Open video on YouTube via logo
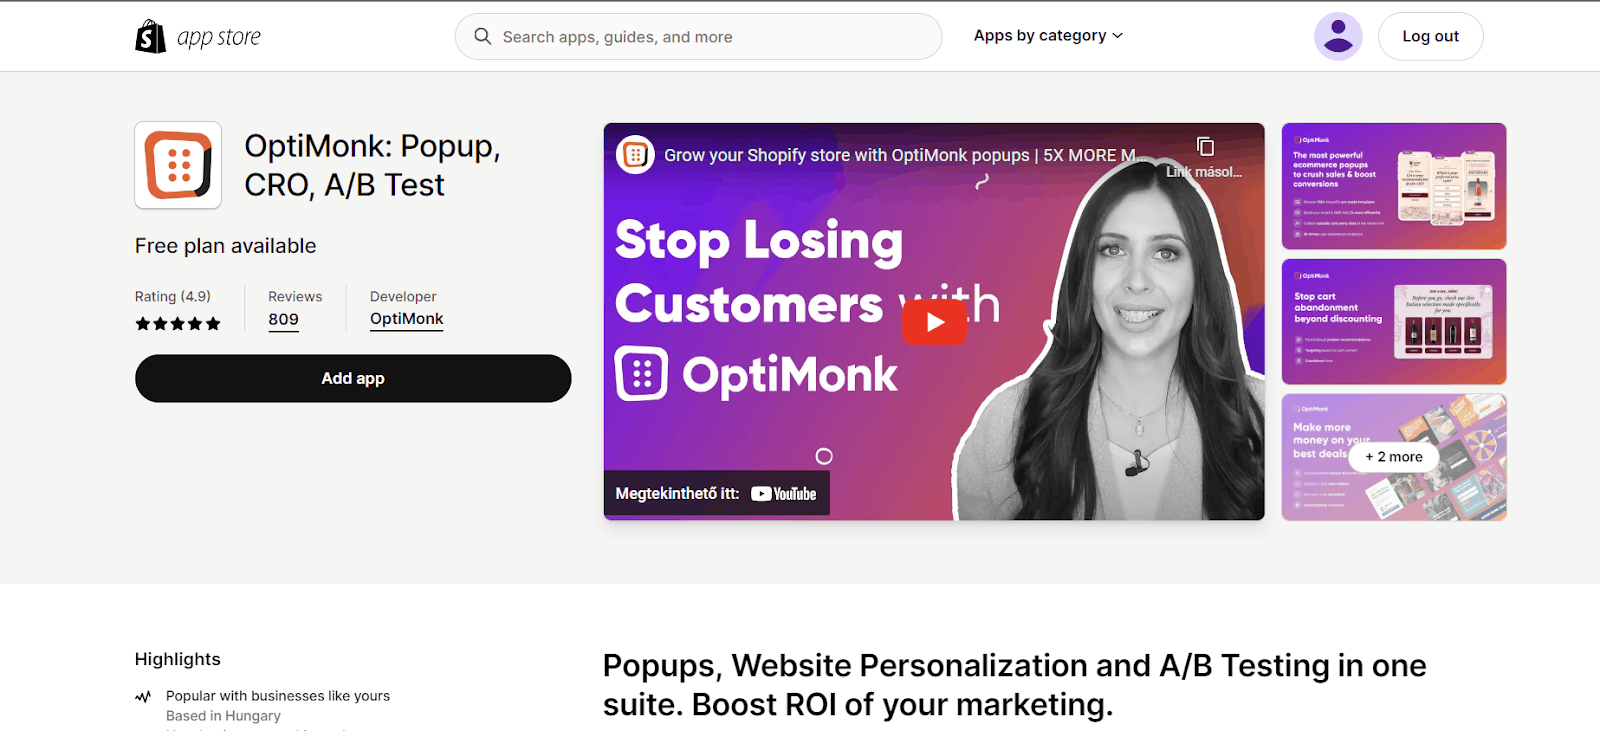This screenshot has width=1600, height=731. (784, 494)
